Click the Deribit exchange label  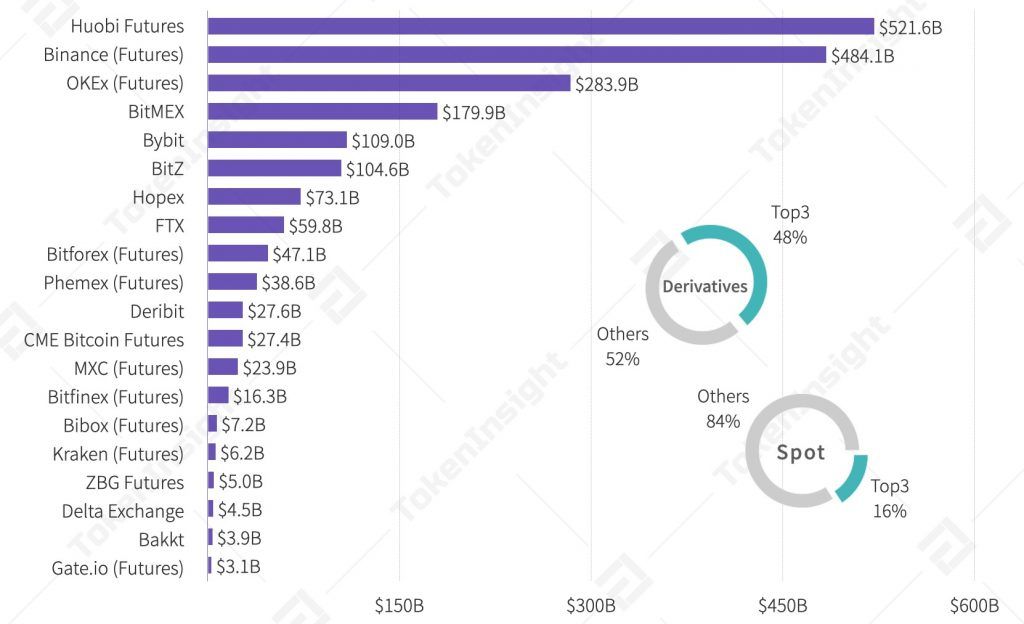(157, 311)
